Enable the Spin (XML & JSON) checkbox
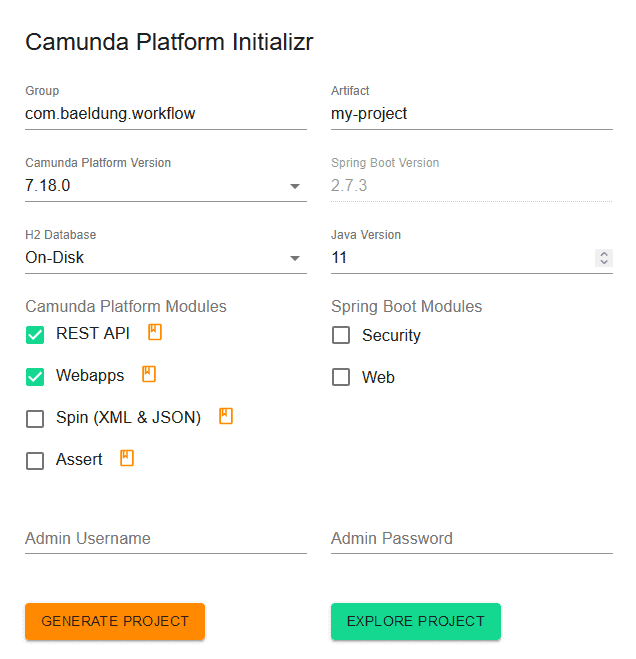Screen dimensions: 636x659 coord(35,419)
